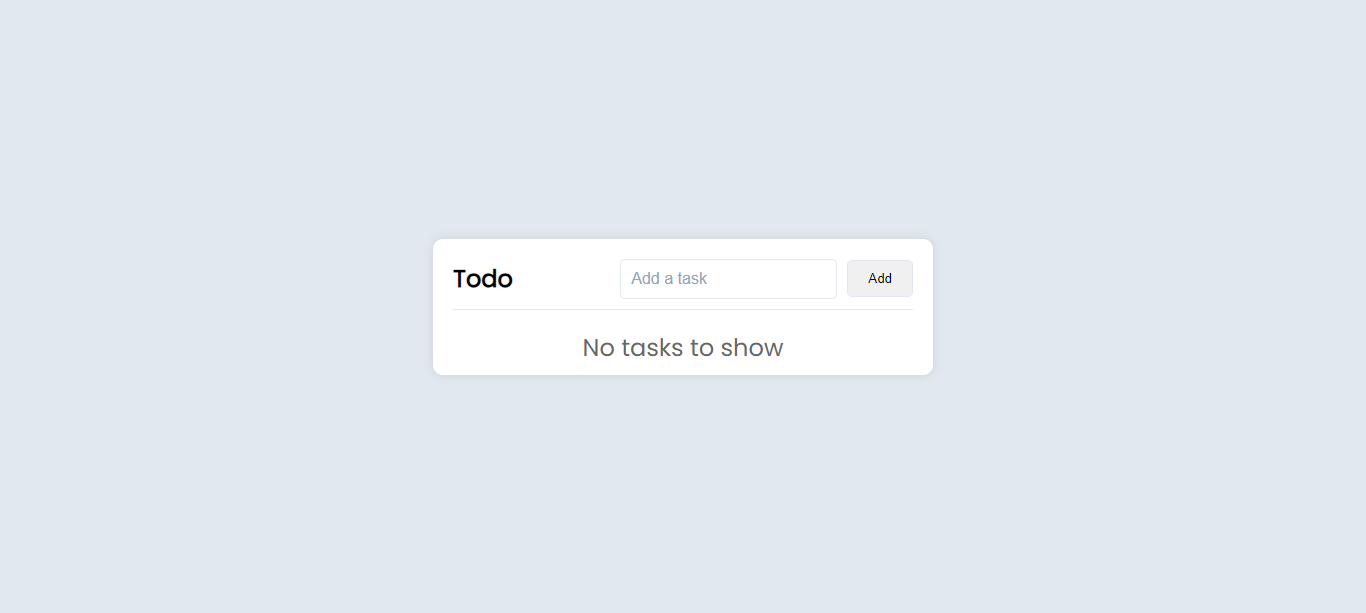1366x613 pixels.
Task: Click the letter "T" of the Todo title
Action: coord(460,279)
